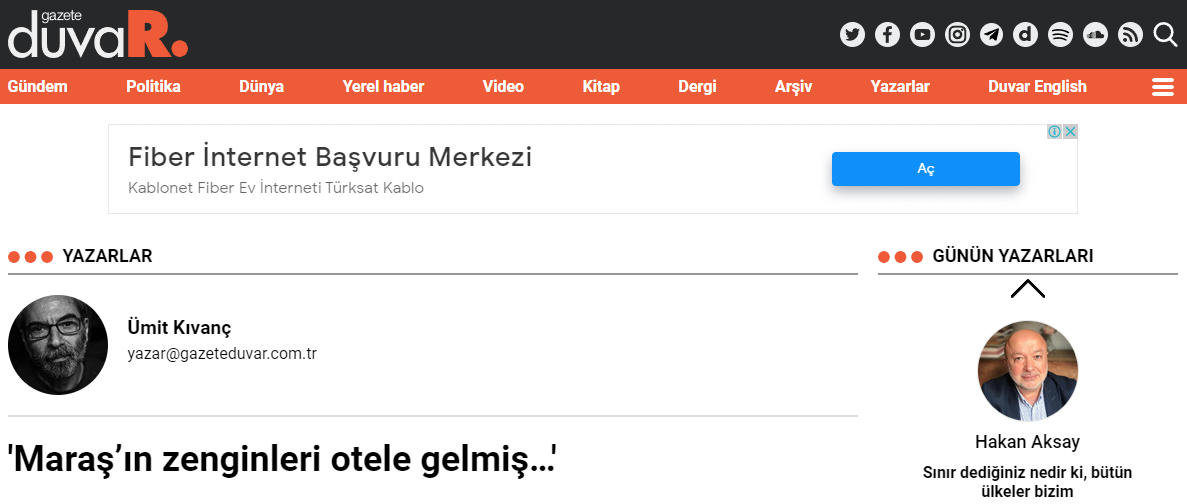Go to the Gündem section
Image resolution: width=1187 pixels, height=504 pixels.
(x=37, y=86)
